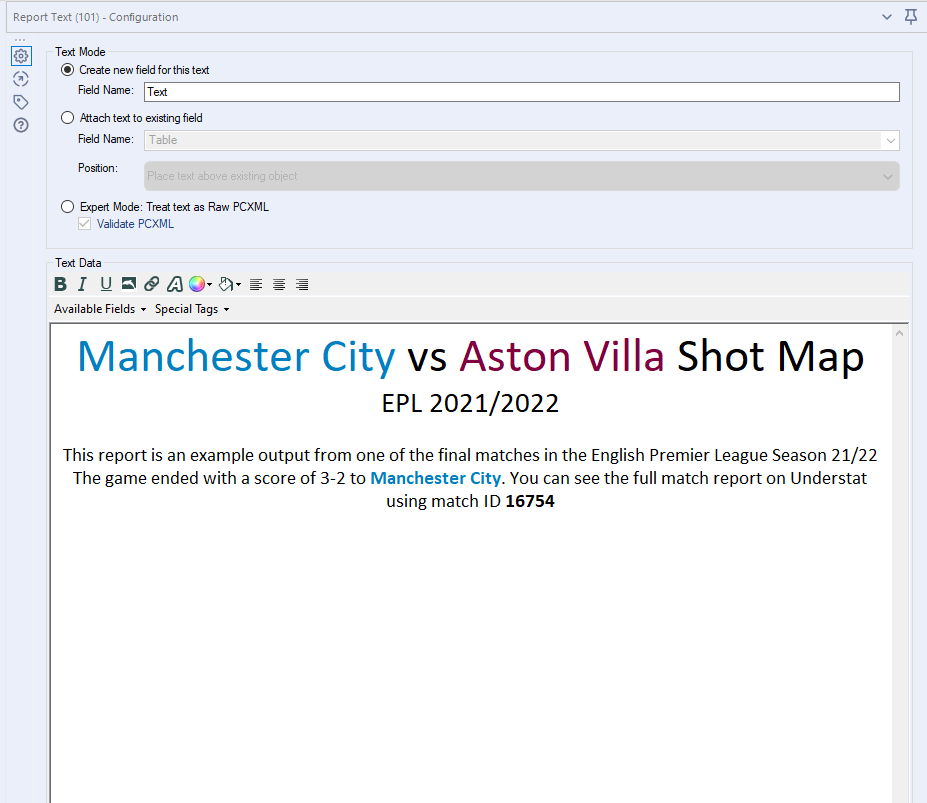Center-align the report text
927x803 pixels.
point(279,285)
